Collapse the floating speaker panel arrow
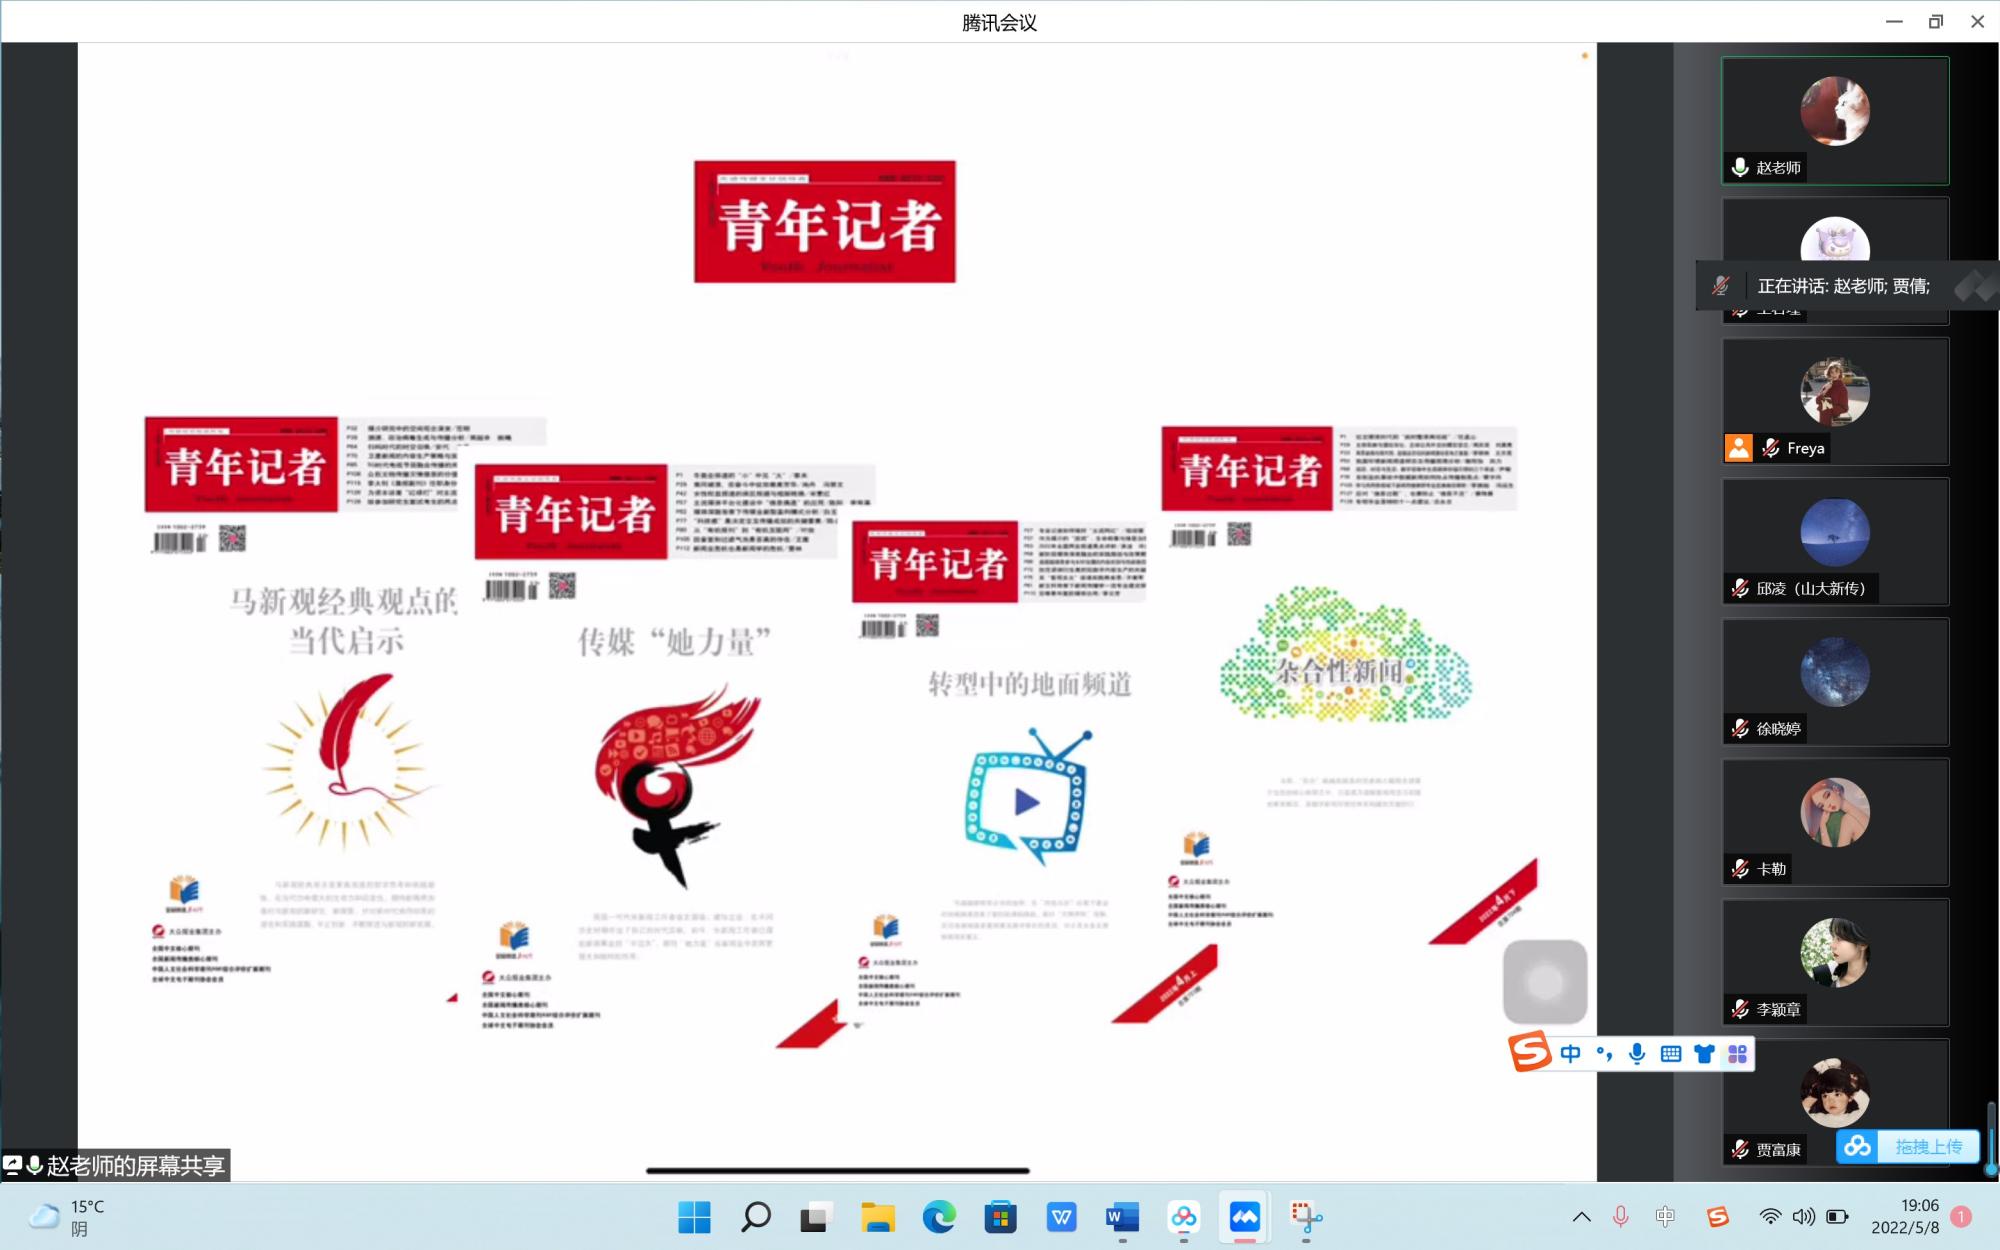This screenshot has width=2000, height=1250. click(1973, 286)
